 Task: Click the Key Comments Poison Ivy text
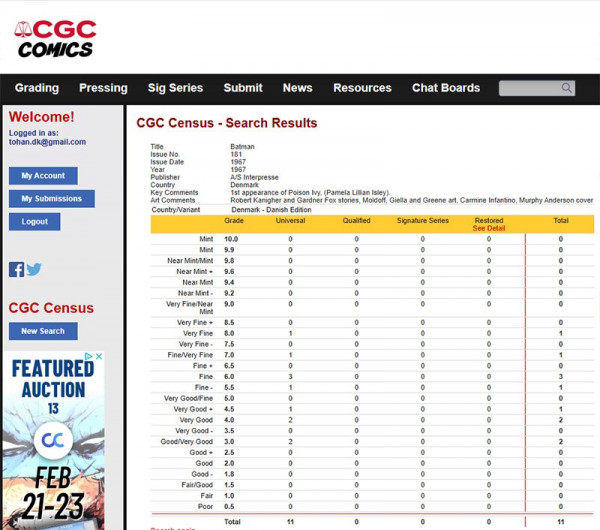click(x=310, y=192)
